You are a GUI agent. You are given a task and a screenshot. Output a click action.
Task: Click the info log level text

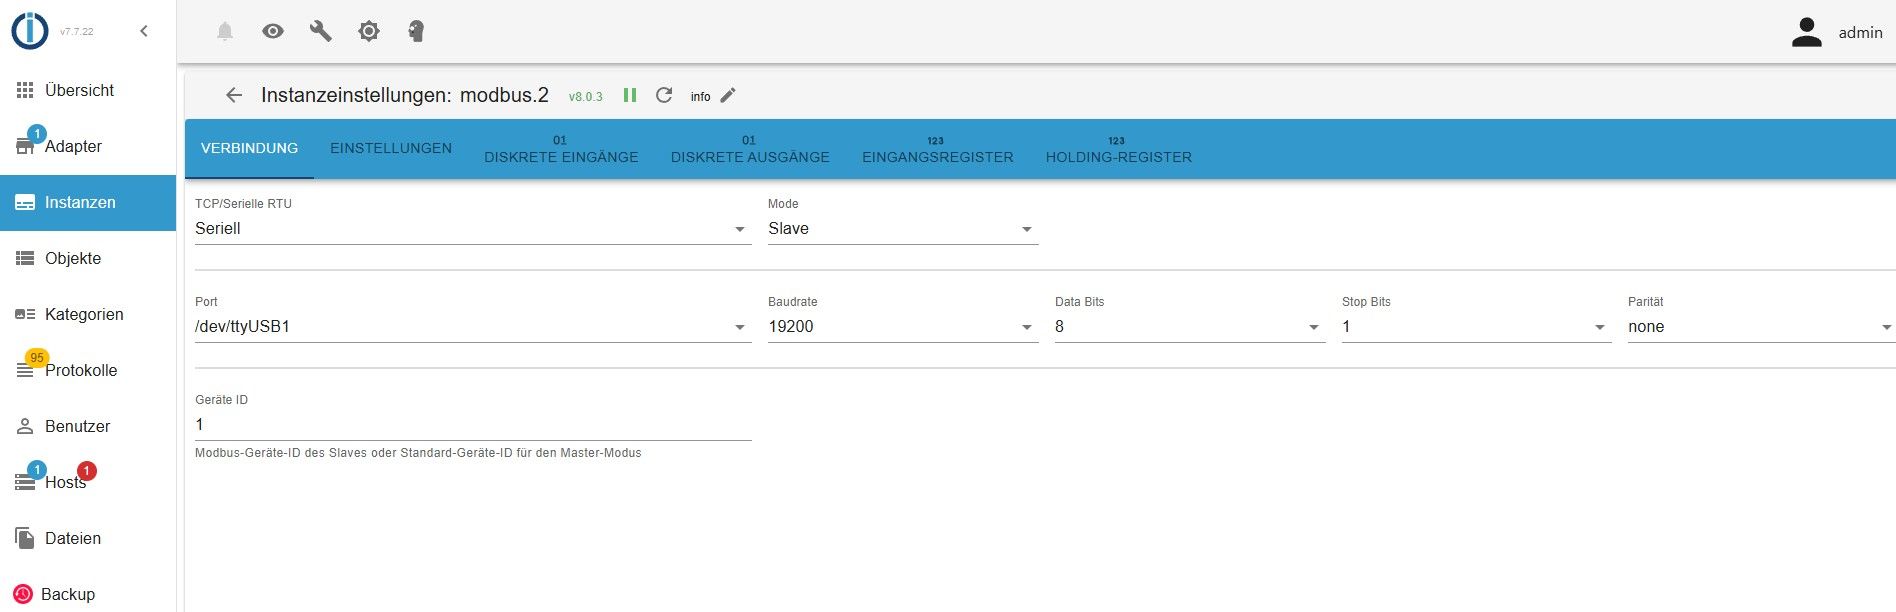click(x=700, y=97)
